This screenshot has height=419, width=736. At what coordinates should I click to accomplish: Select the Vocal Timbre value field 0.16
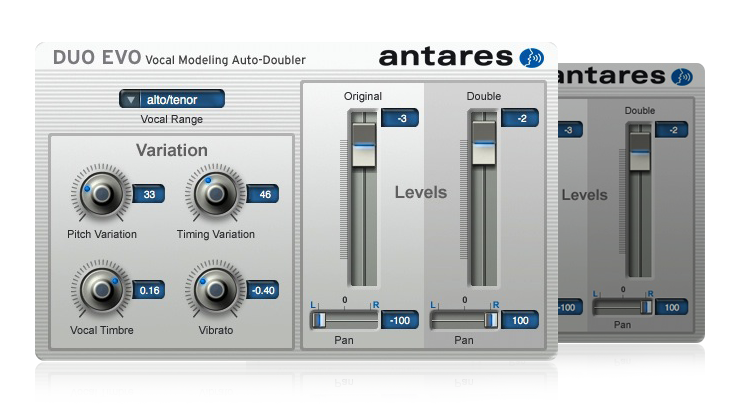149,290
